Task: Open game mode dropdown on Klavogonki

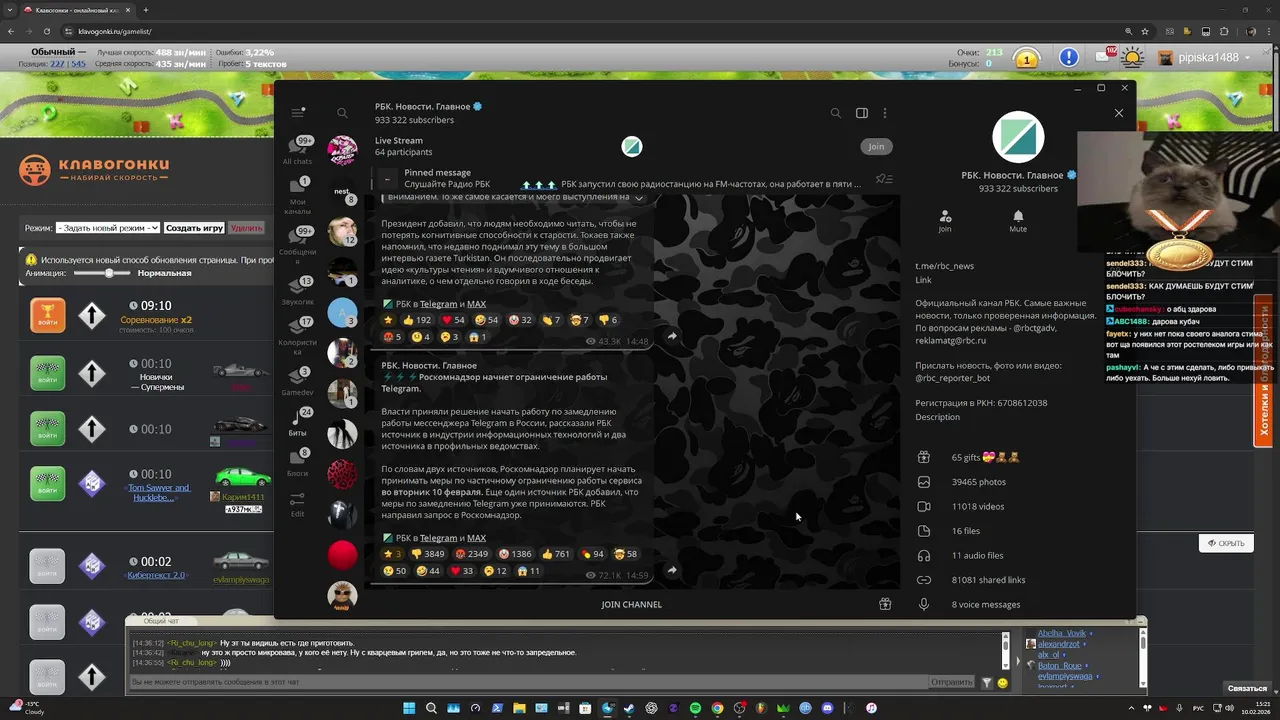Action: [108, 228]
